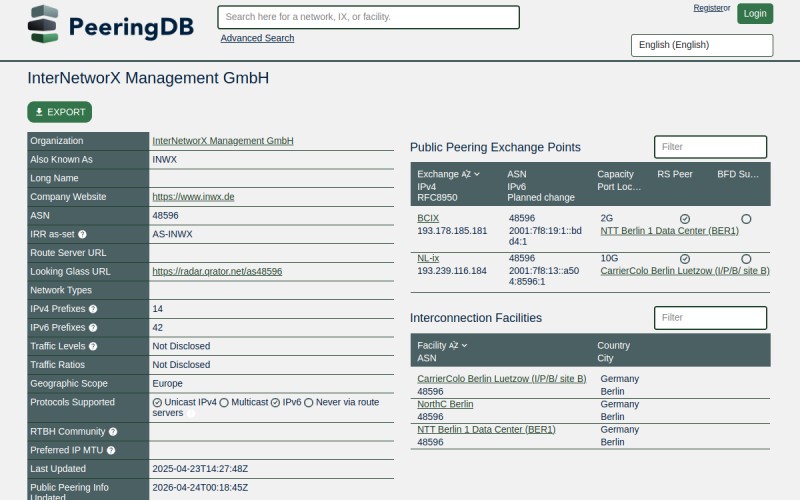Click the Unicast IPv4 protocol checkmark
The height and width of the screenshot is (500, 800).
point(157,403)
